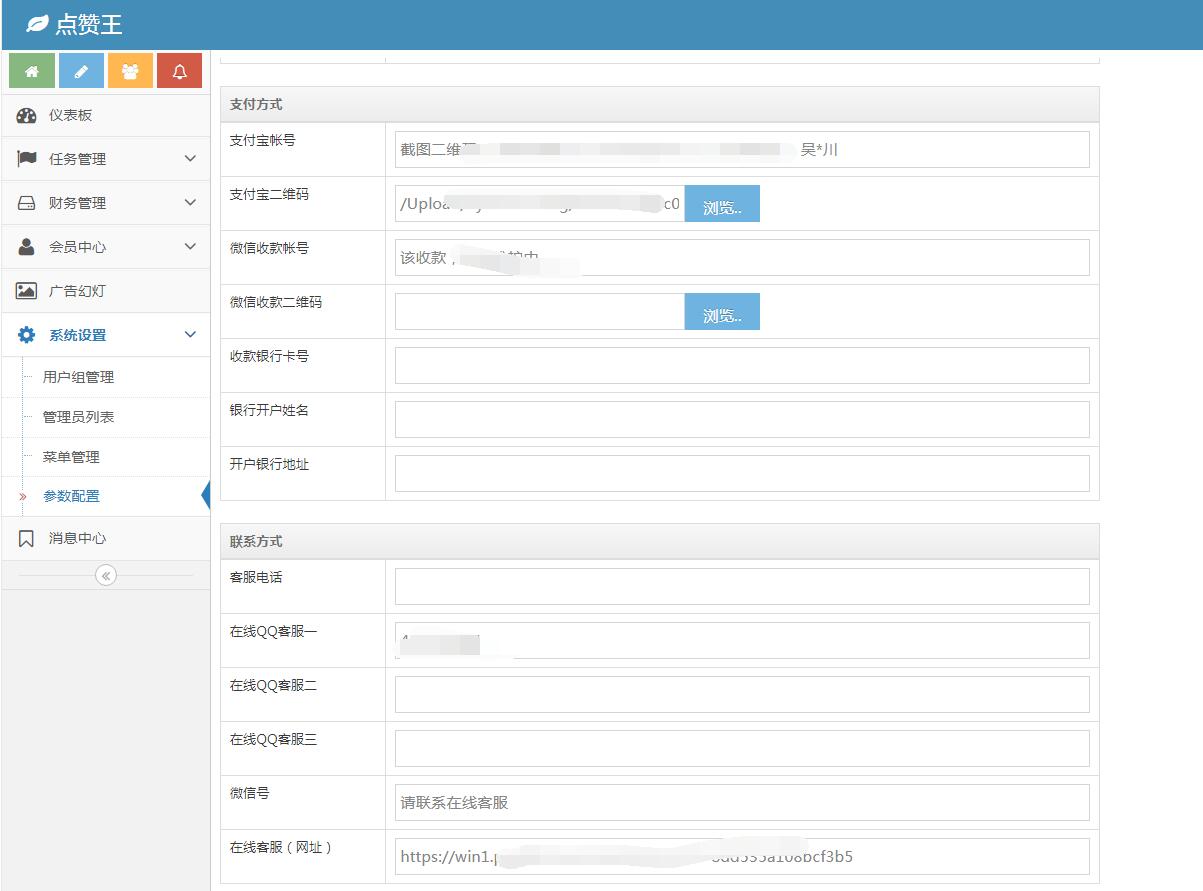The image size is (1203, 891).
Task: Open 用户组管理 submenu item
Action: [78, 377]
